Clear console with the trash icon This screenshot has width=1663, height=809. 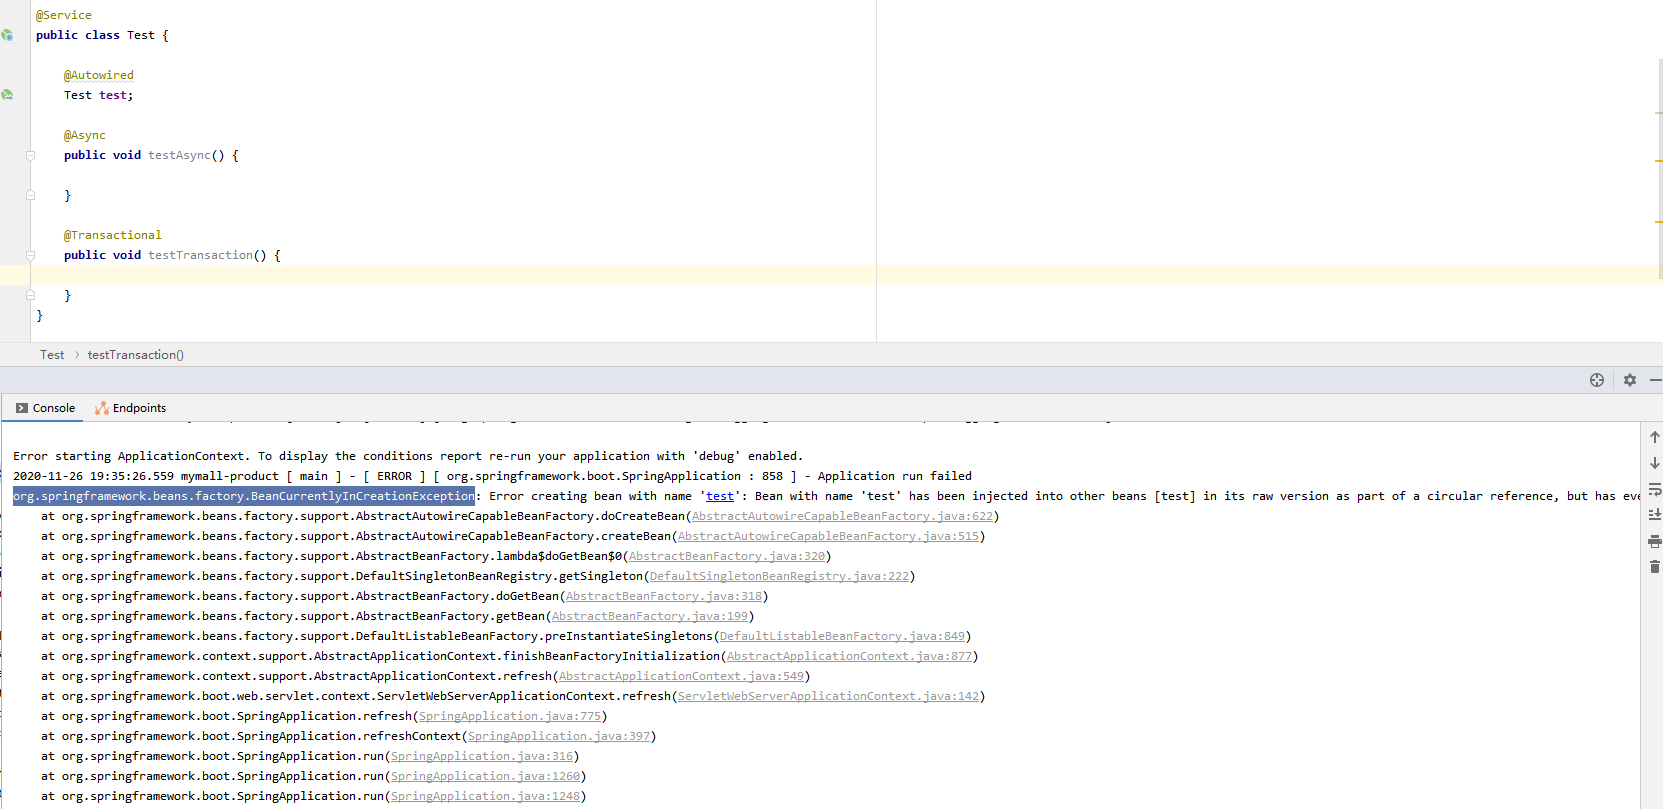(x=1654, y=566)
